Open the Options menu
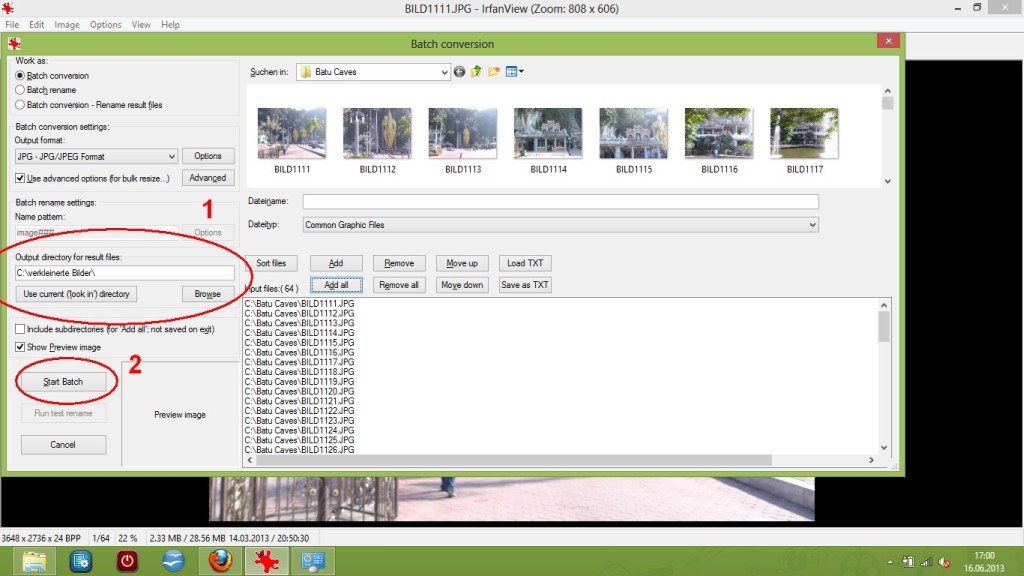The height and width of the screenshot is (576, 1024). pyautogui.click(x=105, y=24)
